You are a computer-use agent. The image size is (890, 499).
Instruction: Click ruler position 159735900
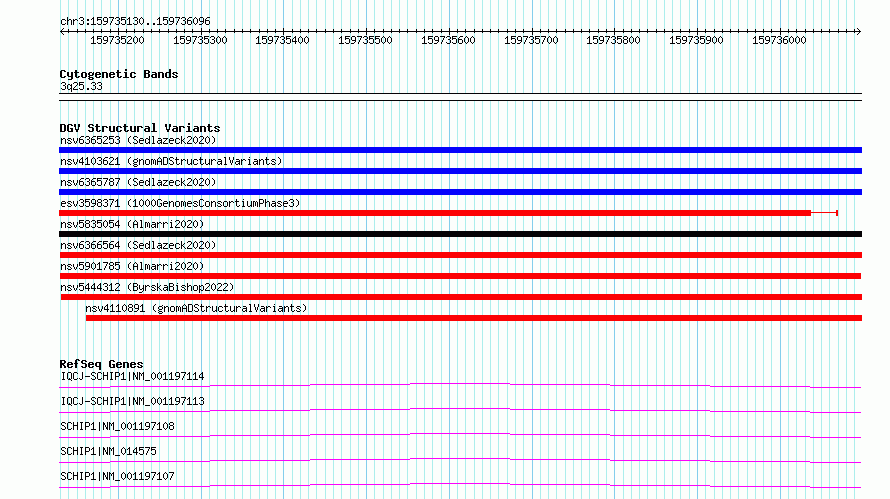(696, 40)
